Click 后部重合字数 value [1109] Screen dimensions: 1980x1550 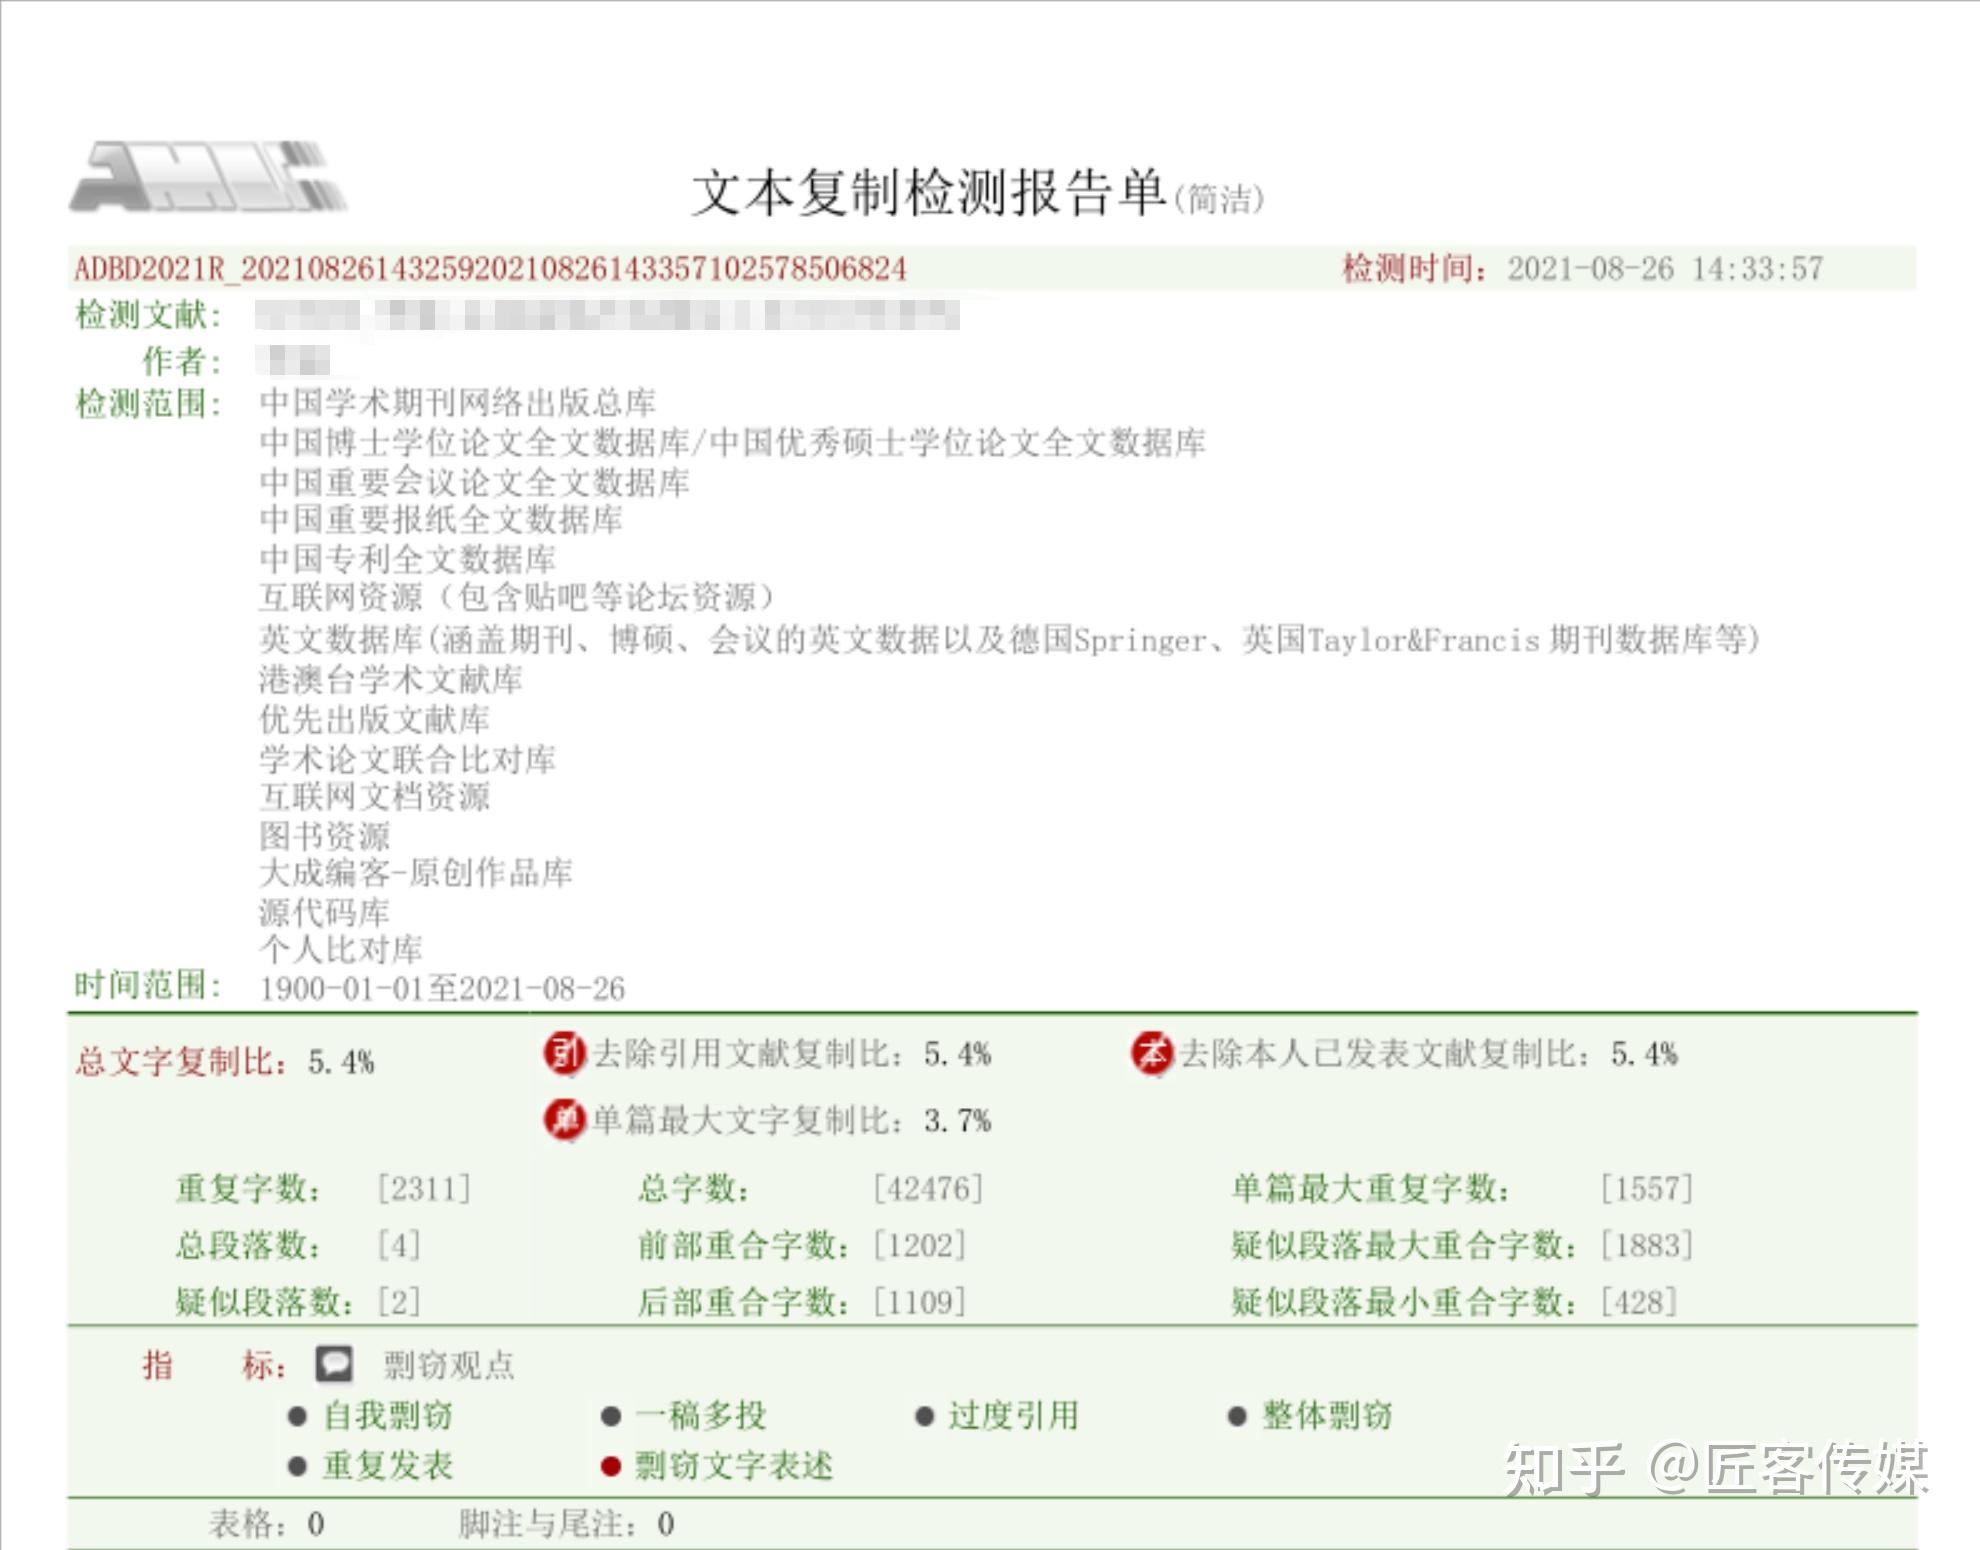(x=920, y=1302)
